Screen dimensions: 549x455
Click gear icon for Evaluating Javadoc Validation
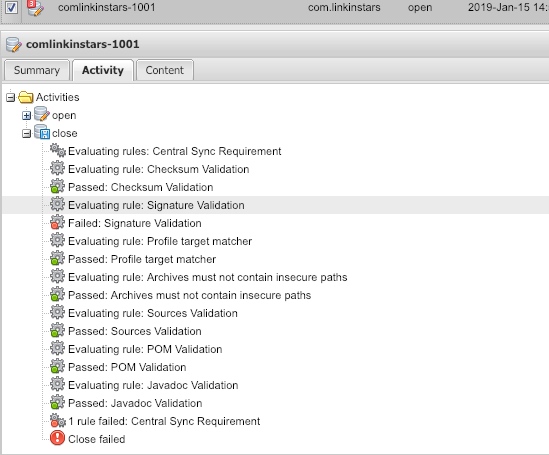pos(57,384)
